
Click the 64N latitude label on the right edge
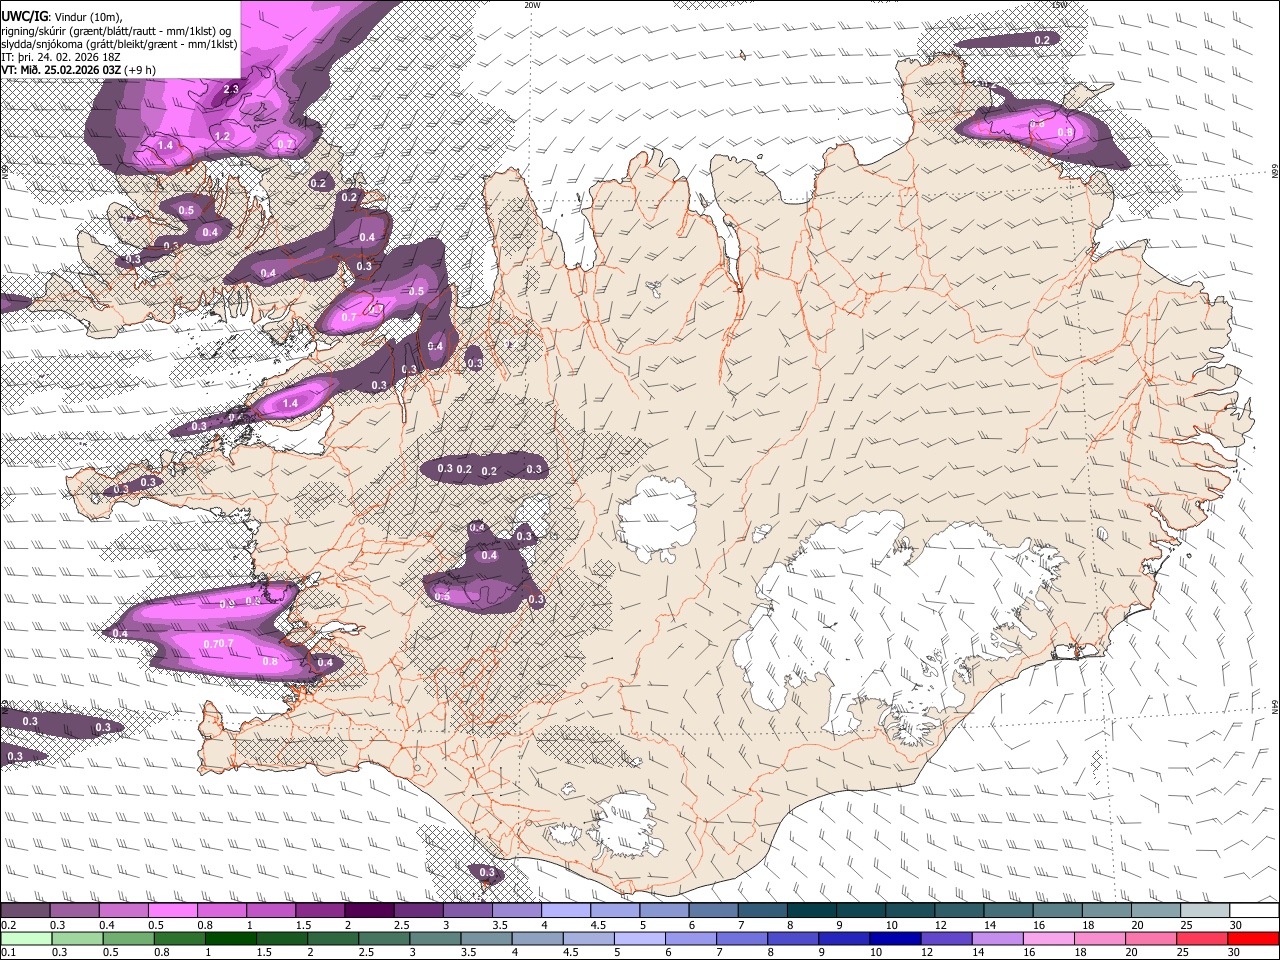tap(1274, 706)
